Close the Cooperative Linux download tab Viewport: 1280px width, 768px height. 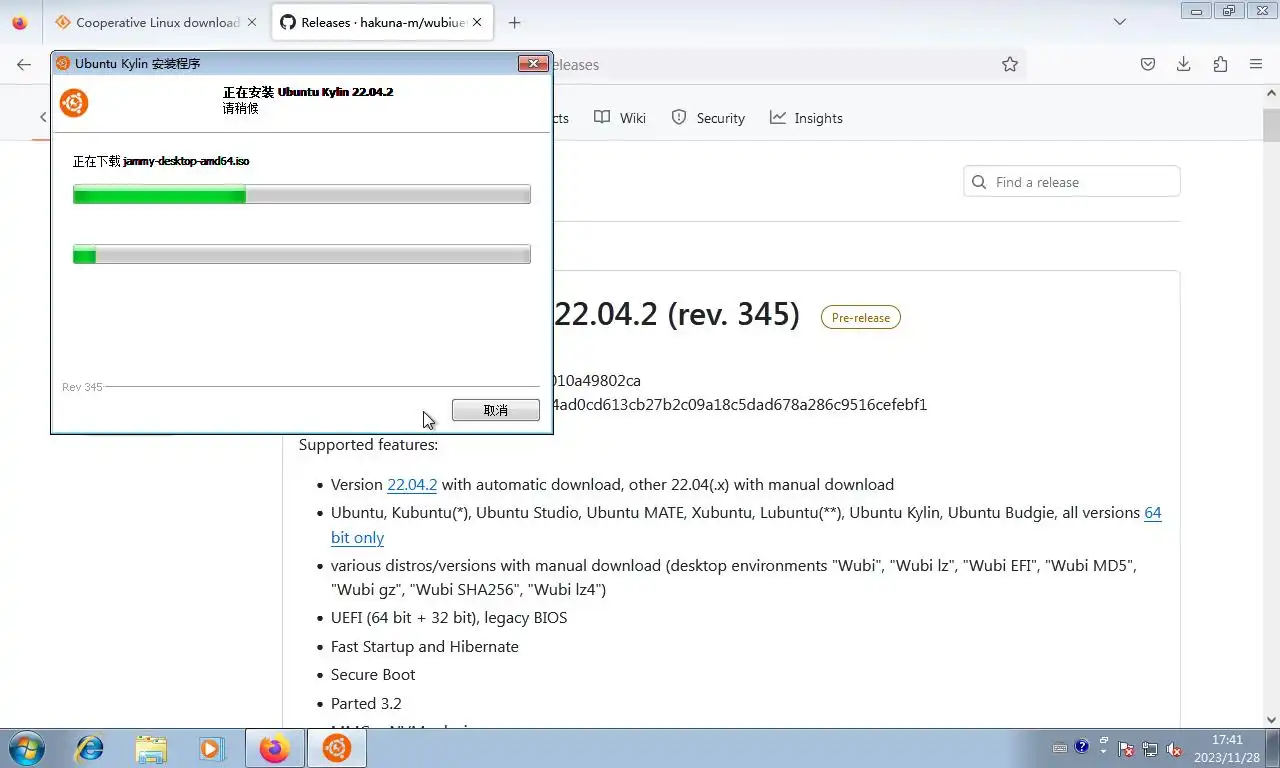tap(251, 22)
